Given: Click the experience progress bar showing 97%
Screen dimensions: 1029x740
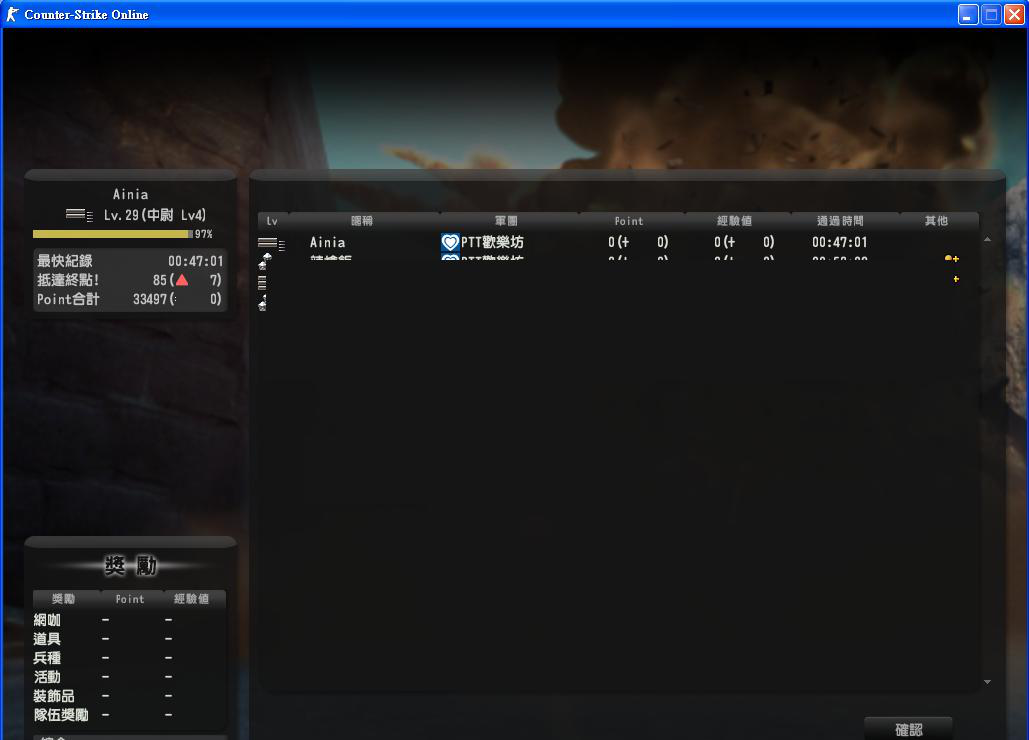Looking at the screenshot, I should click(113, 234).
